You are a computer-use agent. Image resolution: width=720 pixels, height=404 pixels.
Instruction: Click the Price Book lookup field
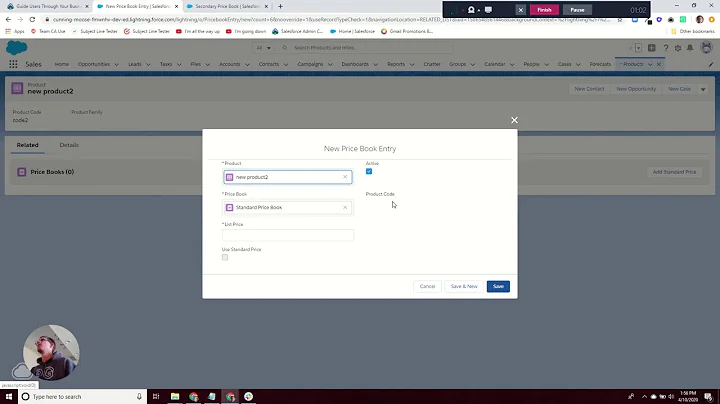(288, 208)
